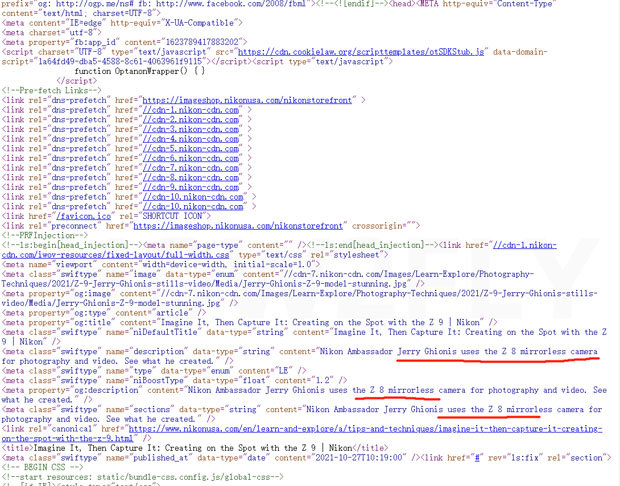This screenshot has width=620, height=486.
Task: Follow the //cdn-6.nikon-cdn.com link
Action: click(x=191, y=158)
